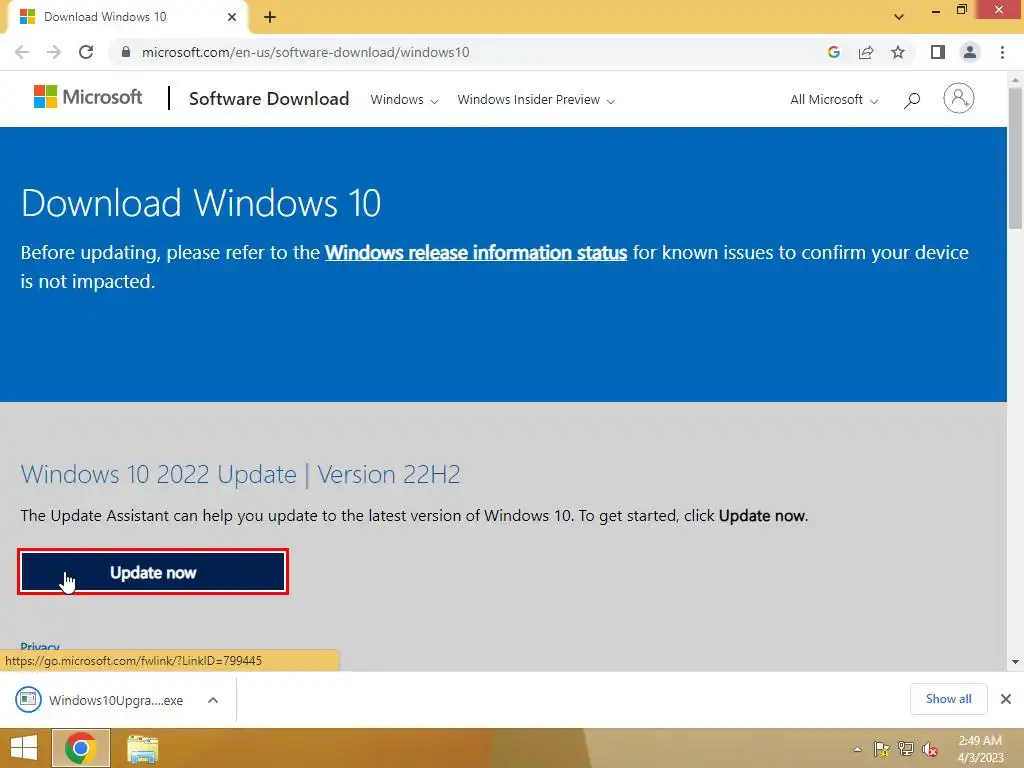
Task: Open the tab search chevron
Action: coord(899,17)
